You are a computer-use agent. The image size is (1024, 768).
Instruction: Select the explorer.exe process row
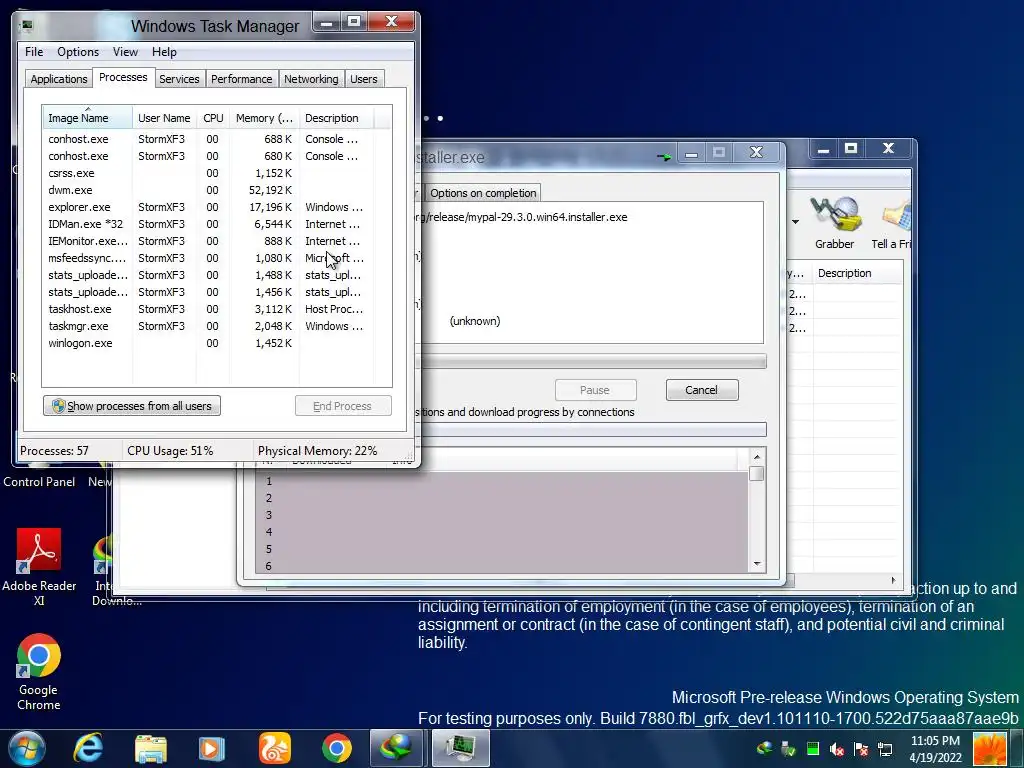click(208, 207)
